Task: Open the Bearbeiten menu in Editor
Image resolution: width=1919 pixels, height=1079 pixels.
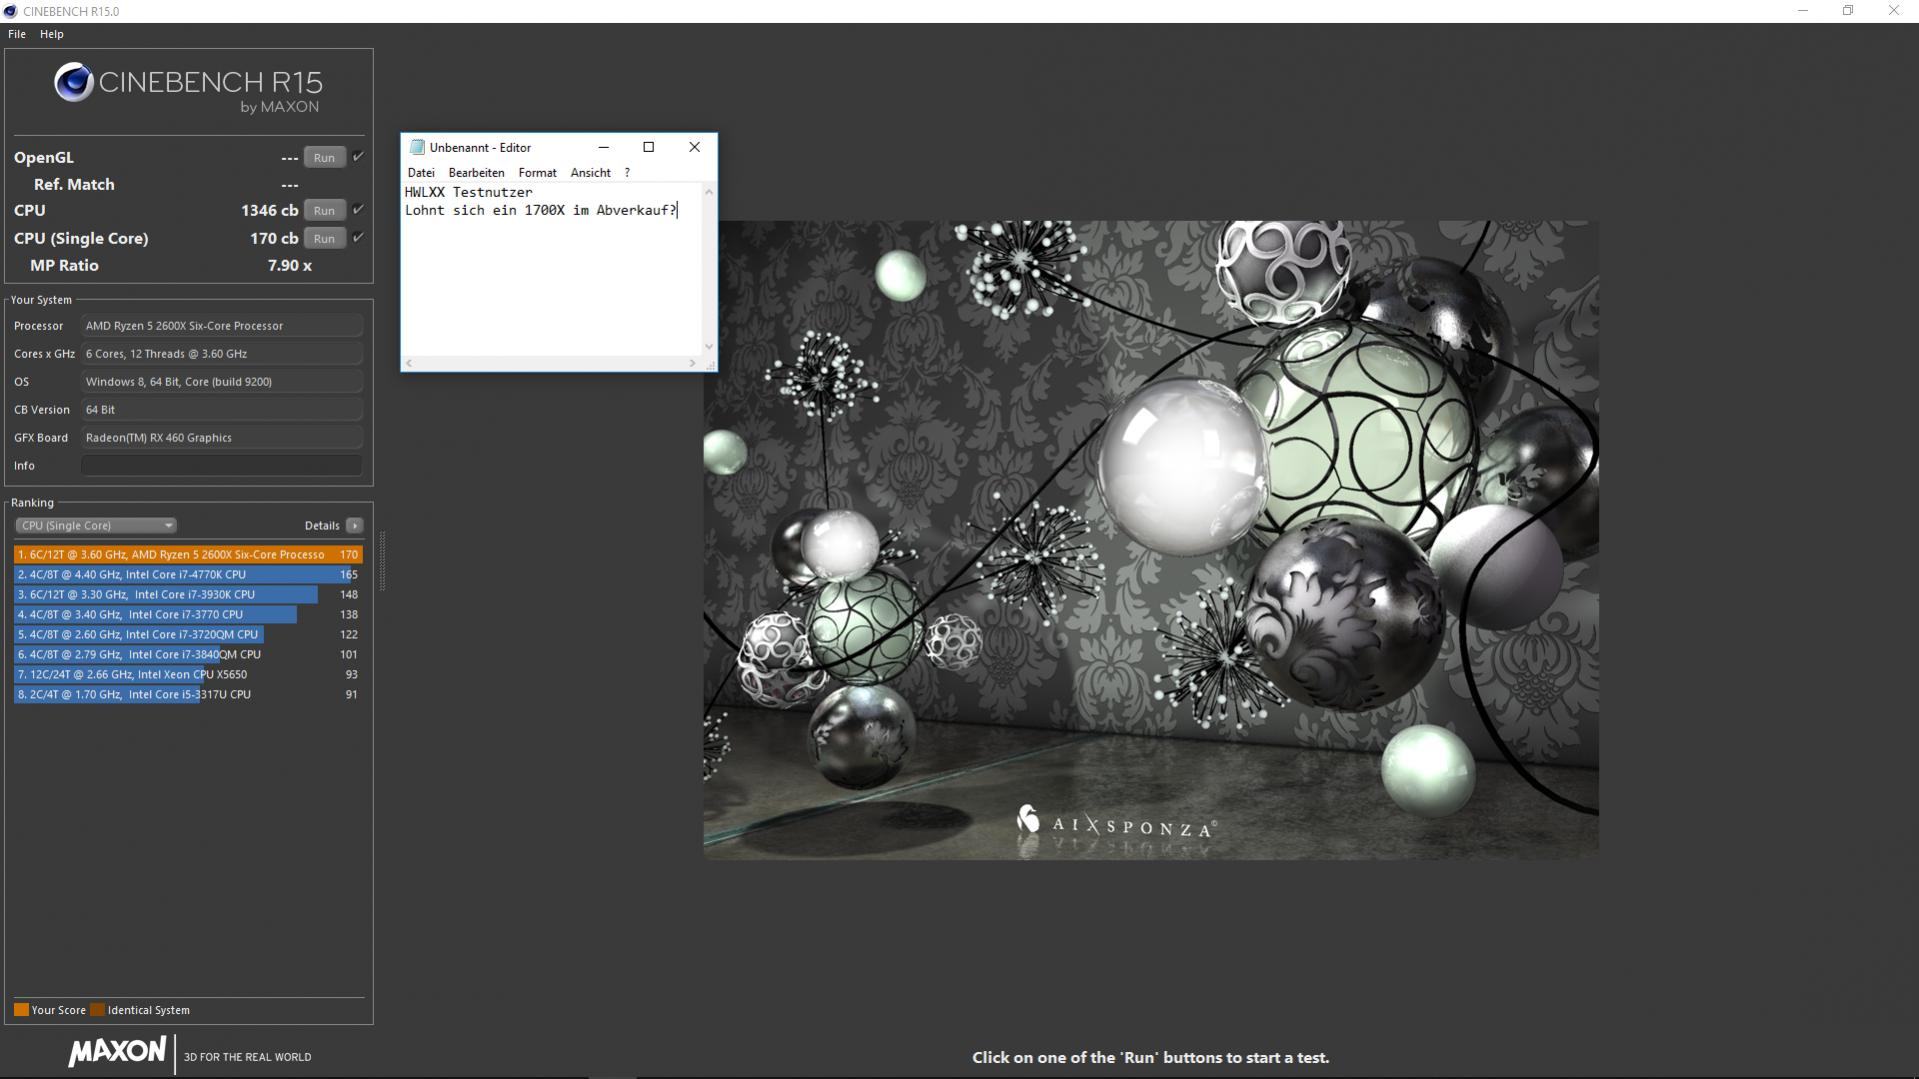Action: tap(476, 173)
